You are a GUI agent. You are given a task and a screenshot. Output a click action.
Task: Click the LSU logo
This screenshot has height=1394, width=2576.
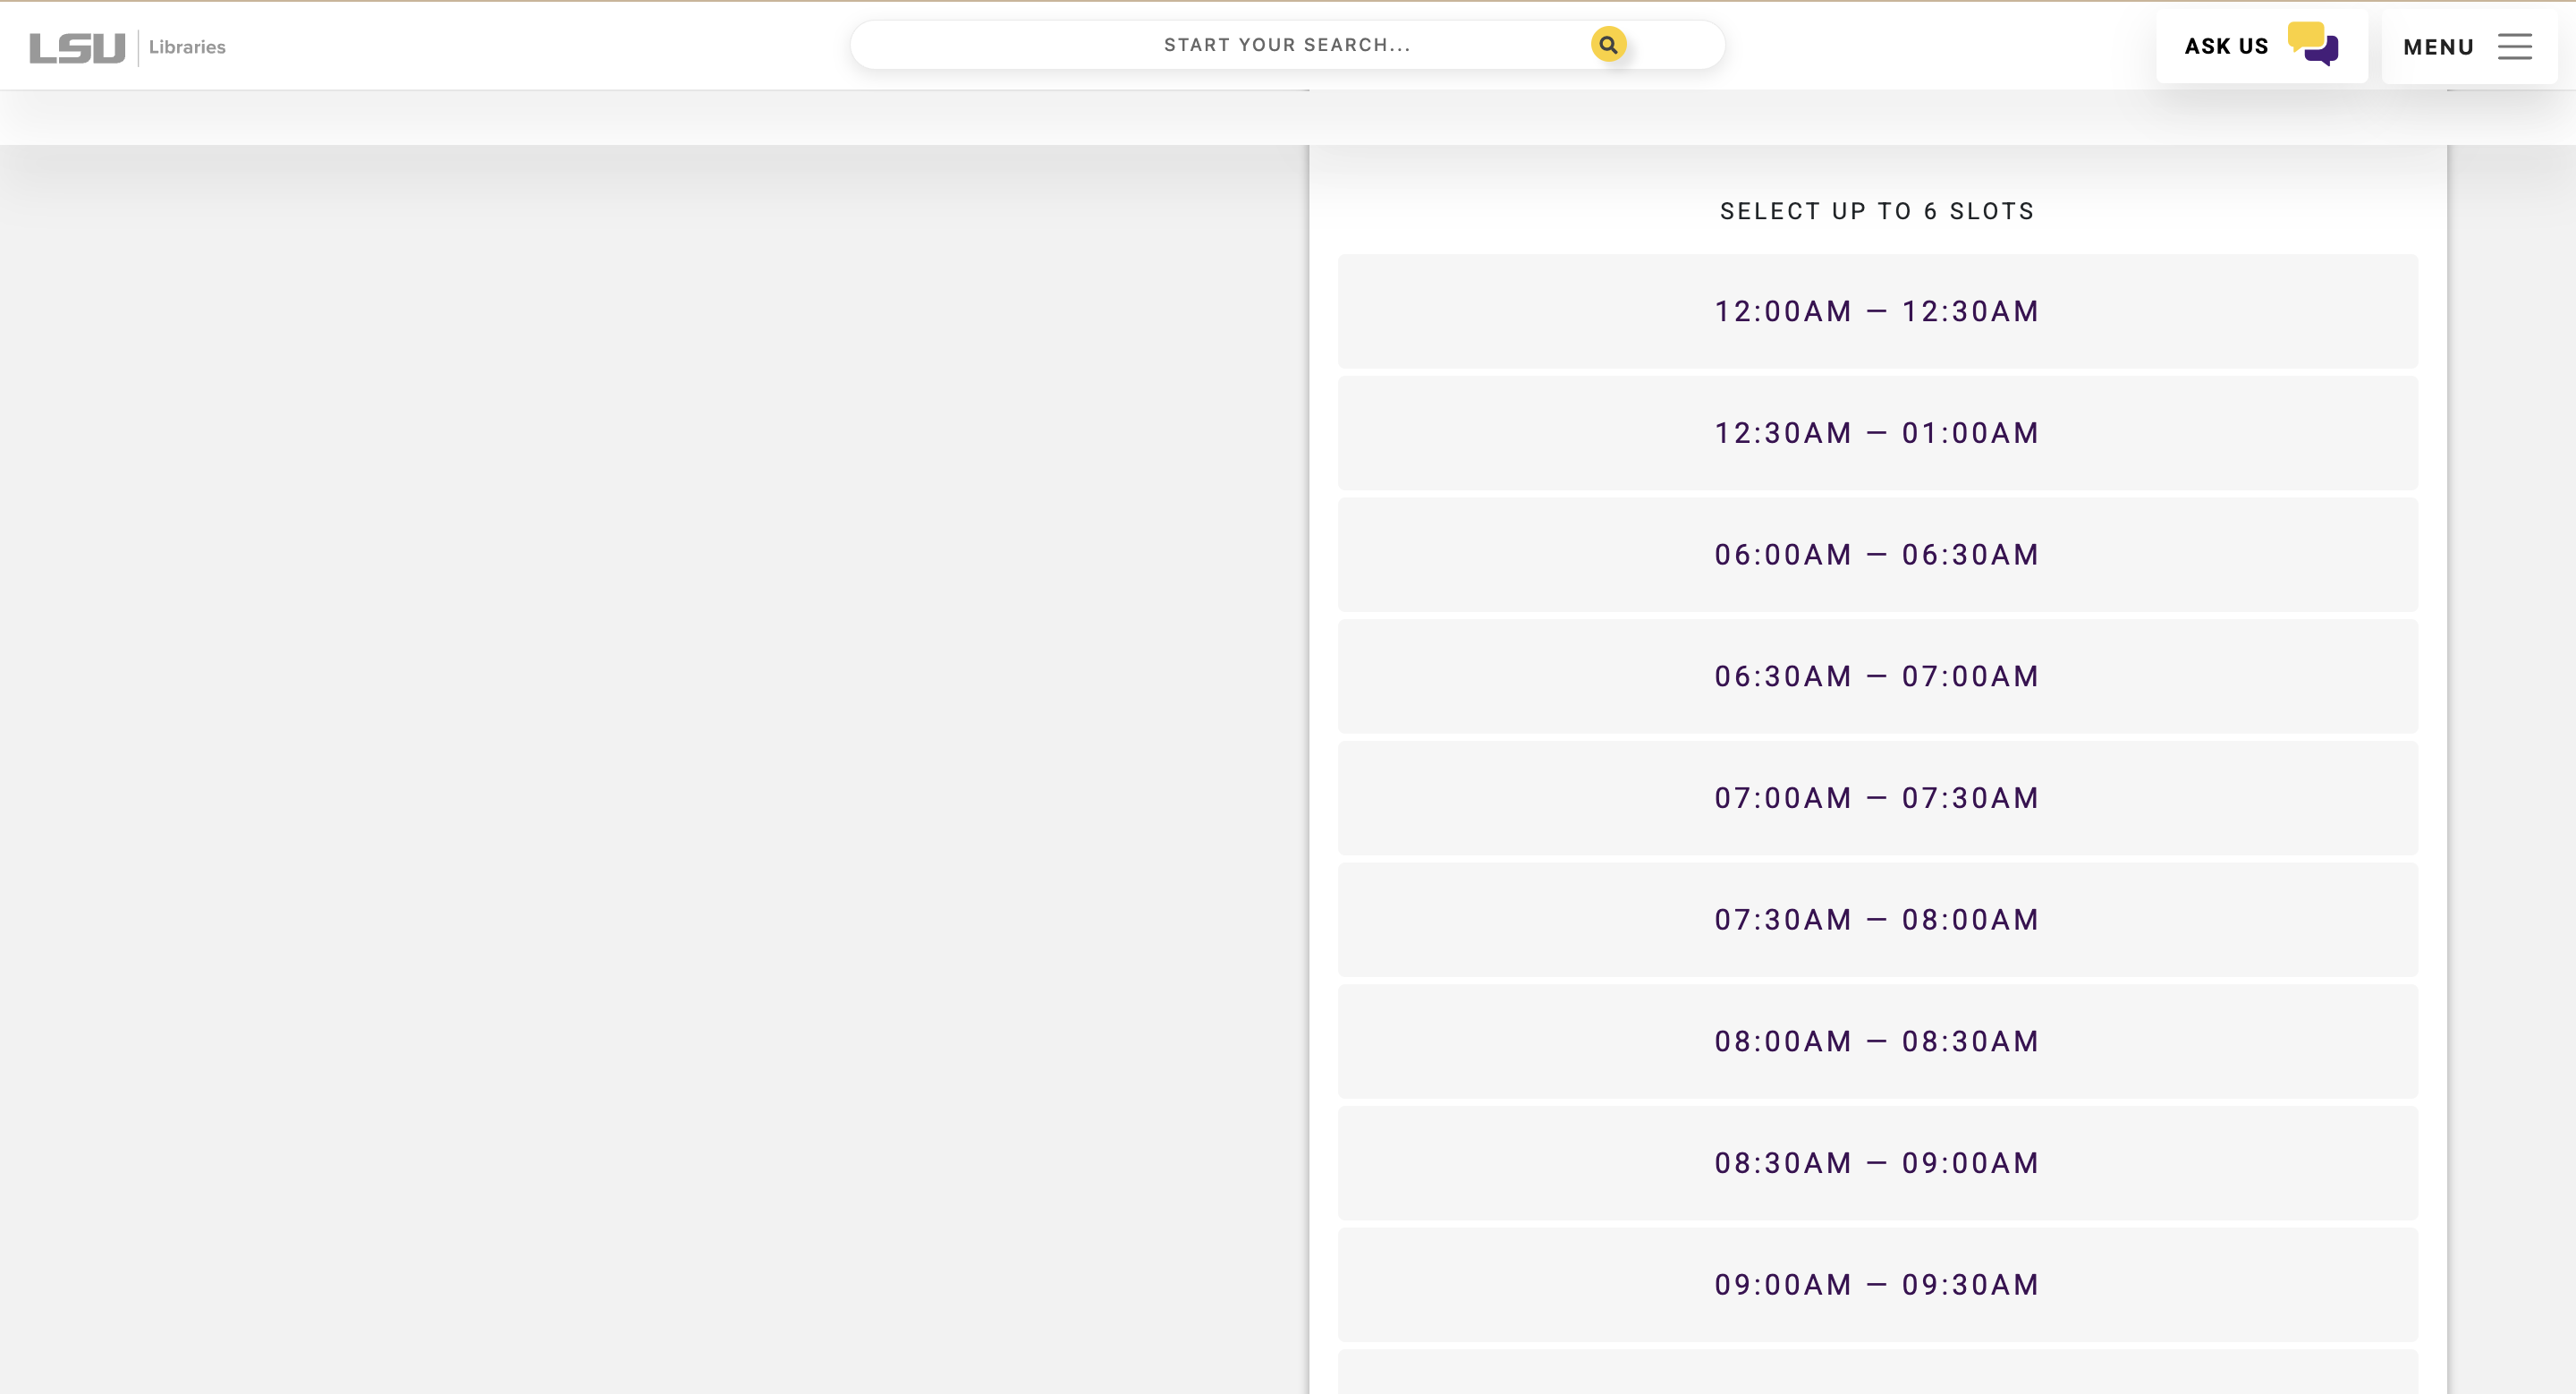point(77,47)
